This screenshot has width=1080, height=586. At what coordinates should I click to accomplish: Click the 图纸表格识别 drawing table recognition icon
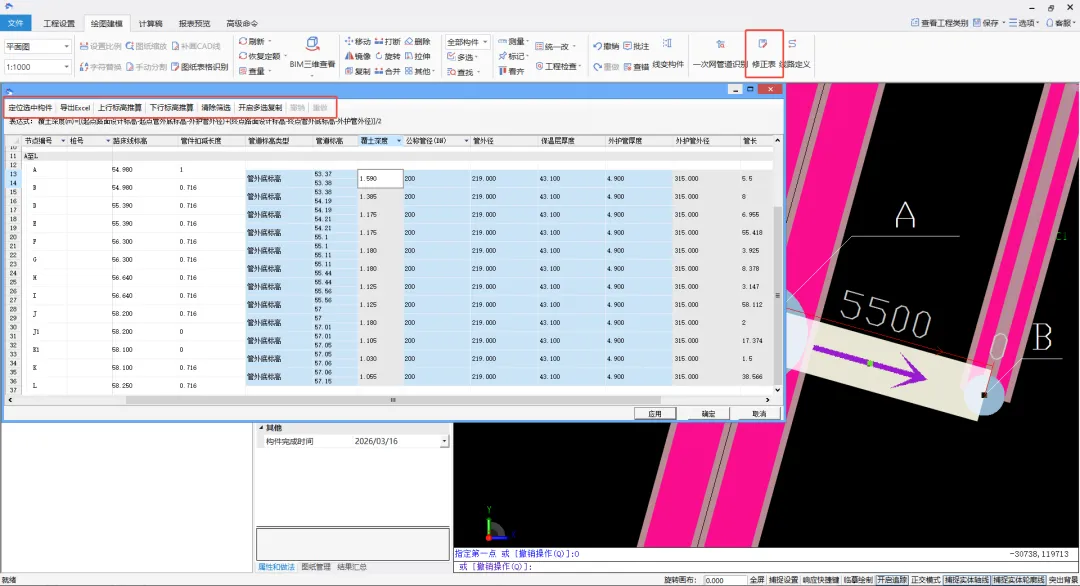click(200, 67)
